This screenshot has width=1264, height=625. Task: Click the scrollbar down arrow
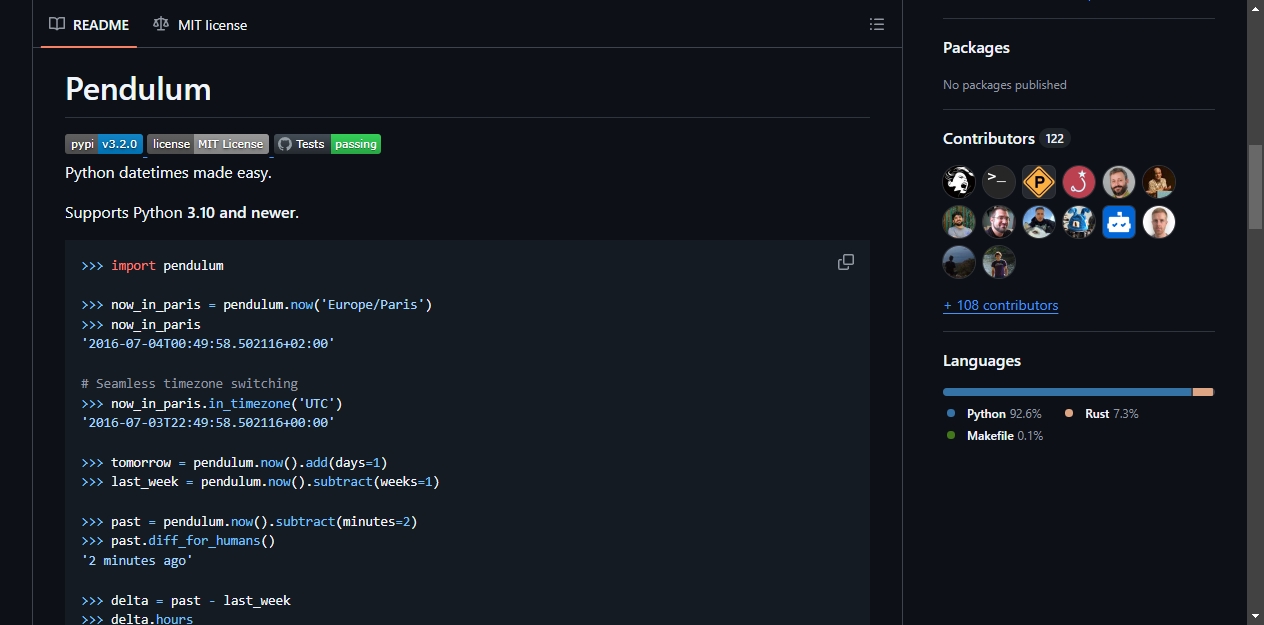pyautogui.click(x=1255, y=616)
